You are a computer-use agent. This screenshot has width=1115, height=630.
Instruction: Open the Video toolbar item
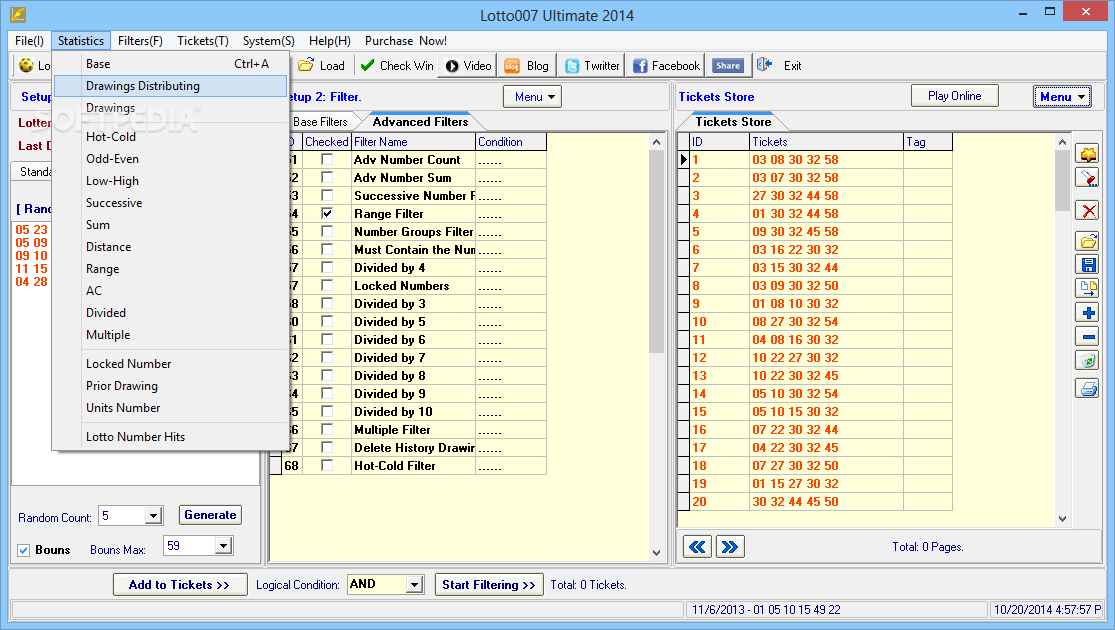coord(469,65)
